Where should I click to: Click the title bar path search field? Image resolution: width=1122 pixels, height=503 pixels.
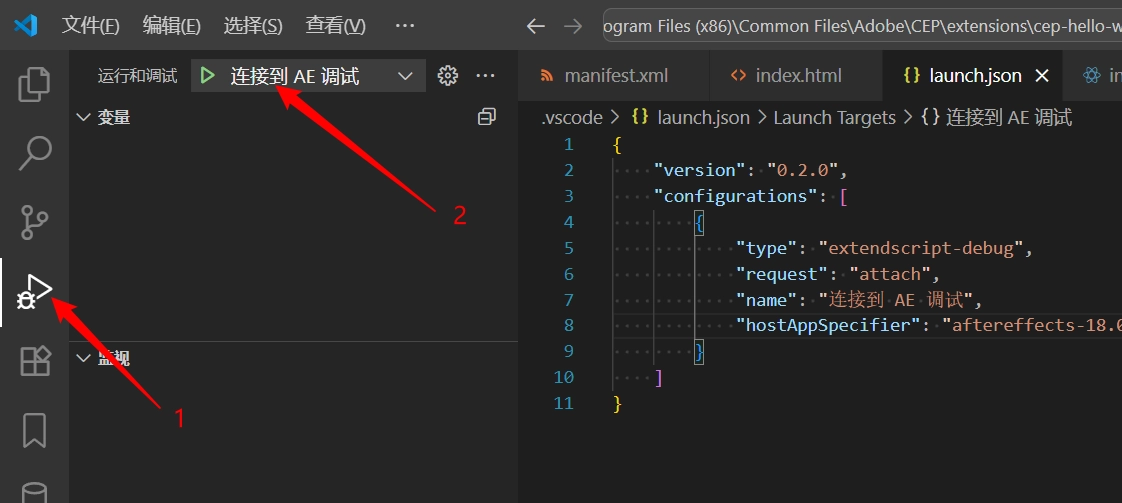[x=860, y=26]
